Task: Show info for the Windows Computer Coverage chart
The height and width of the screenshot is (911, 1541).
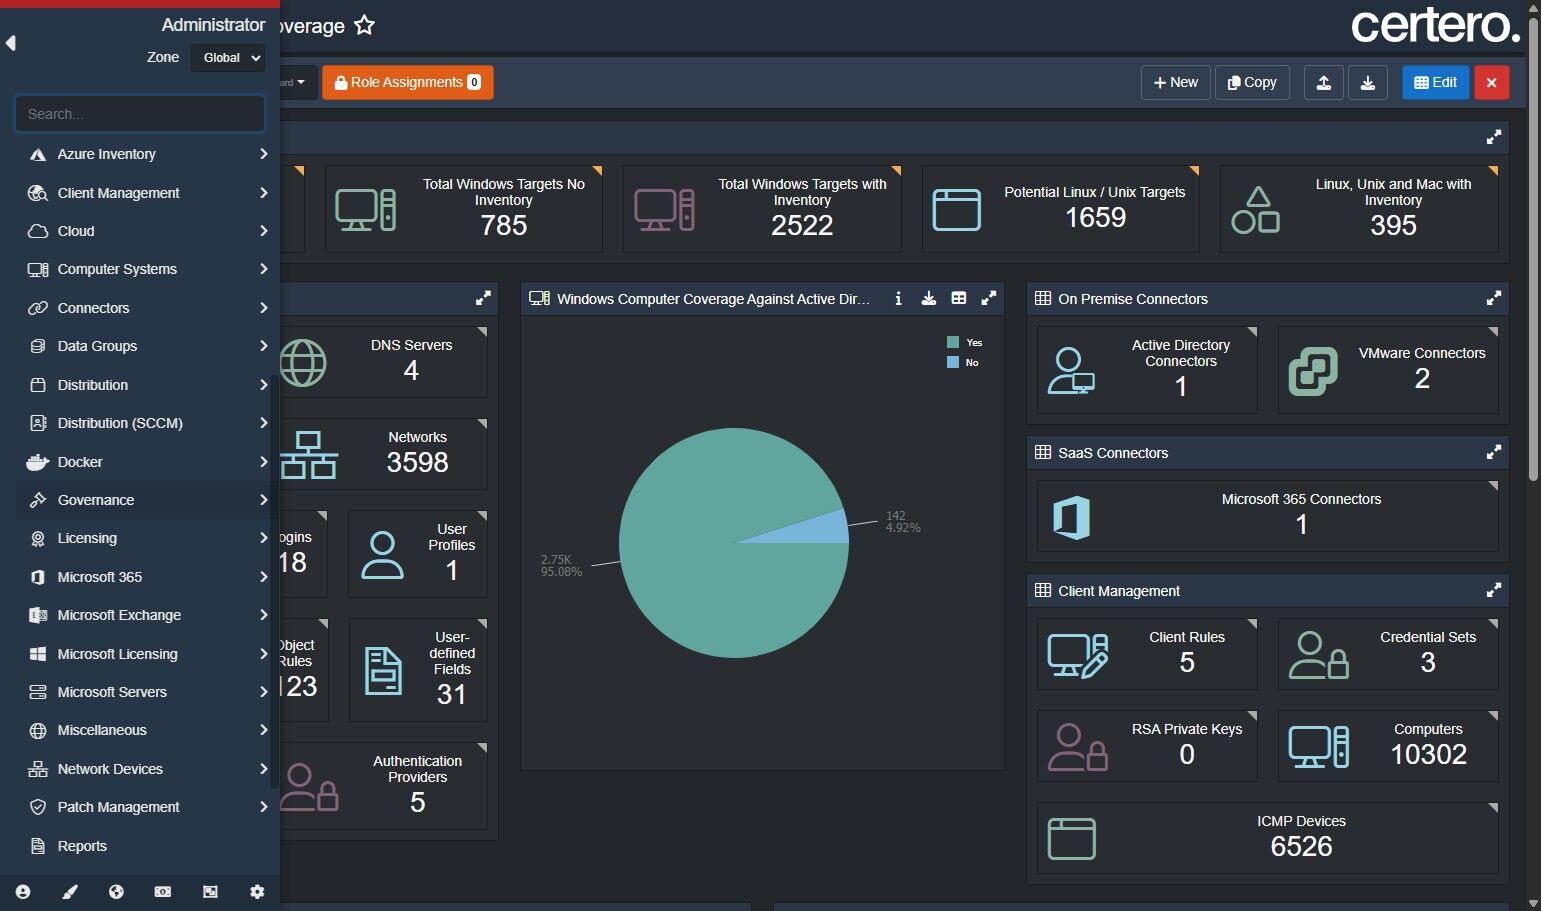Action: (898, 298)
